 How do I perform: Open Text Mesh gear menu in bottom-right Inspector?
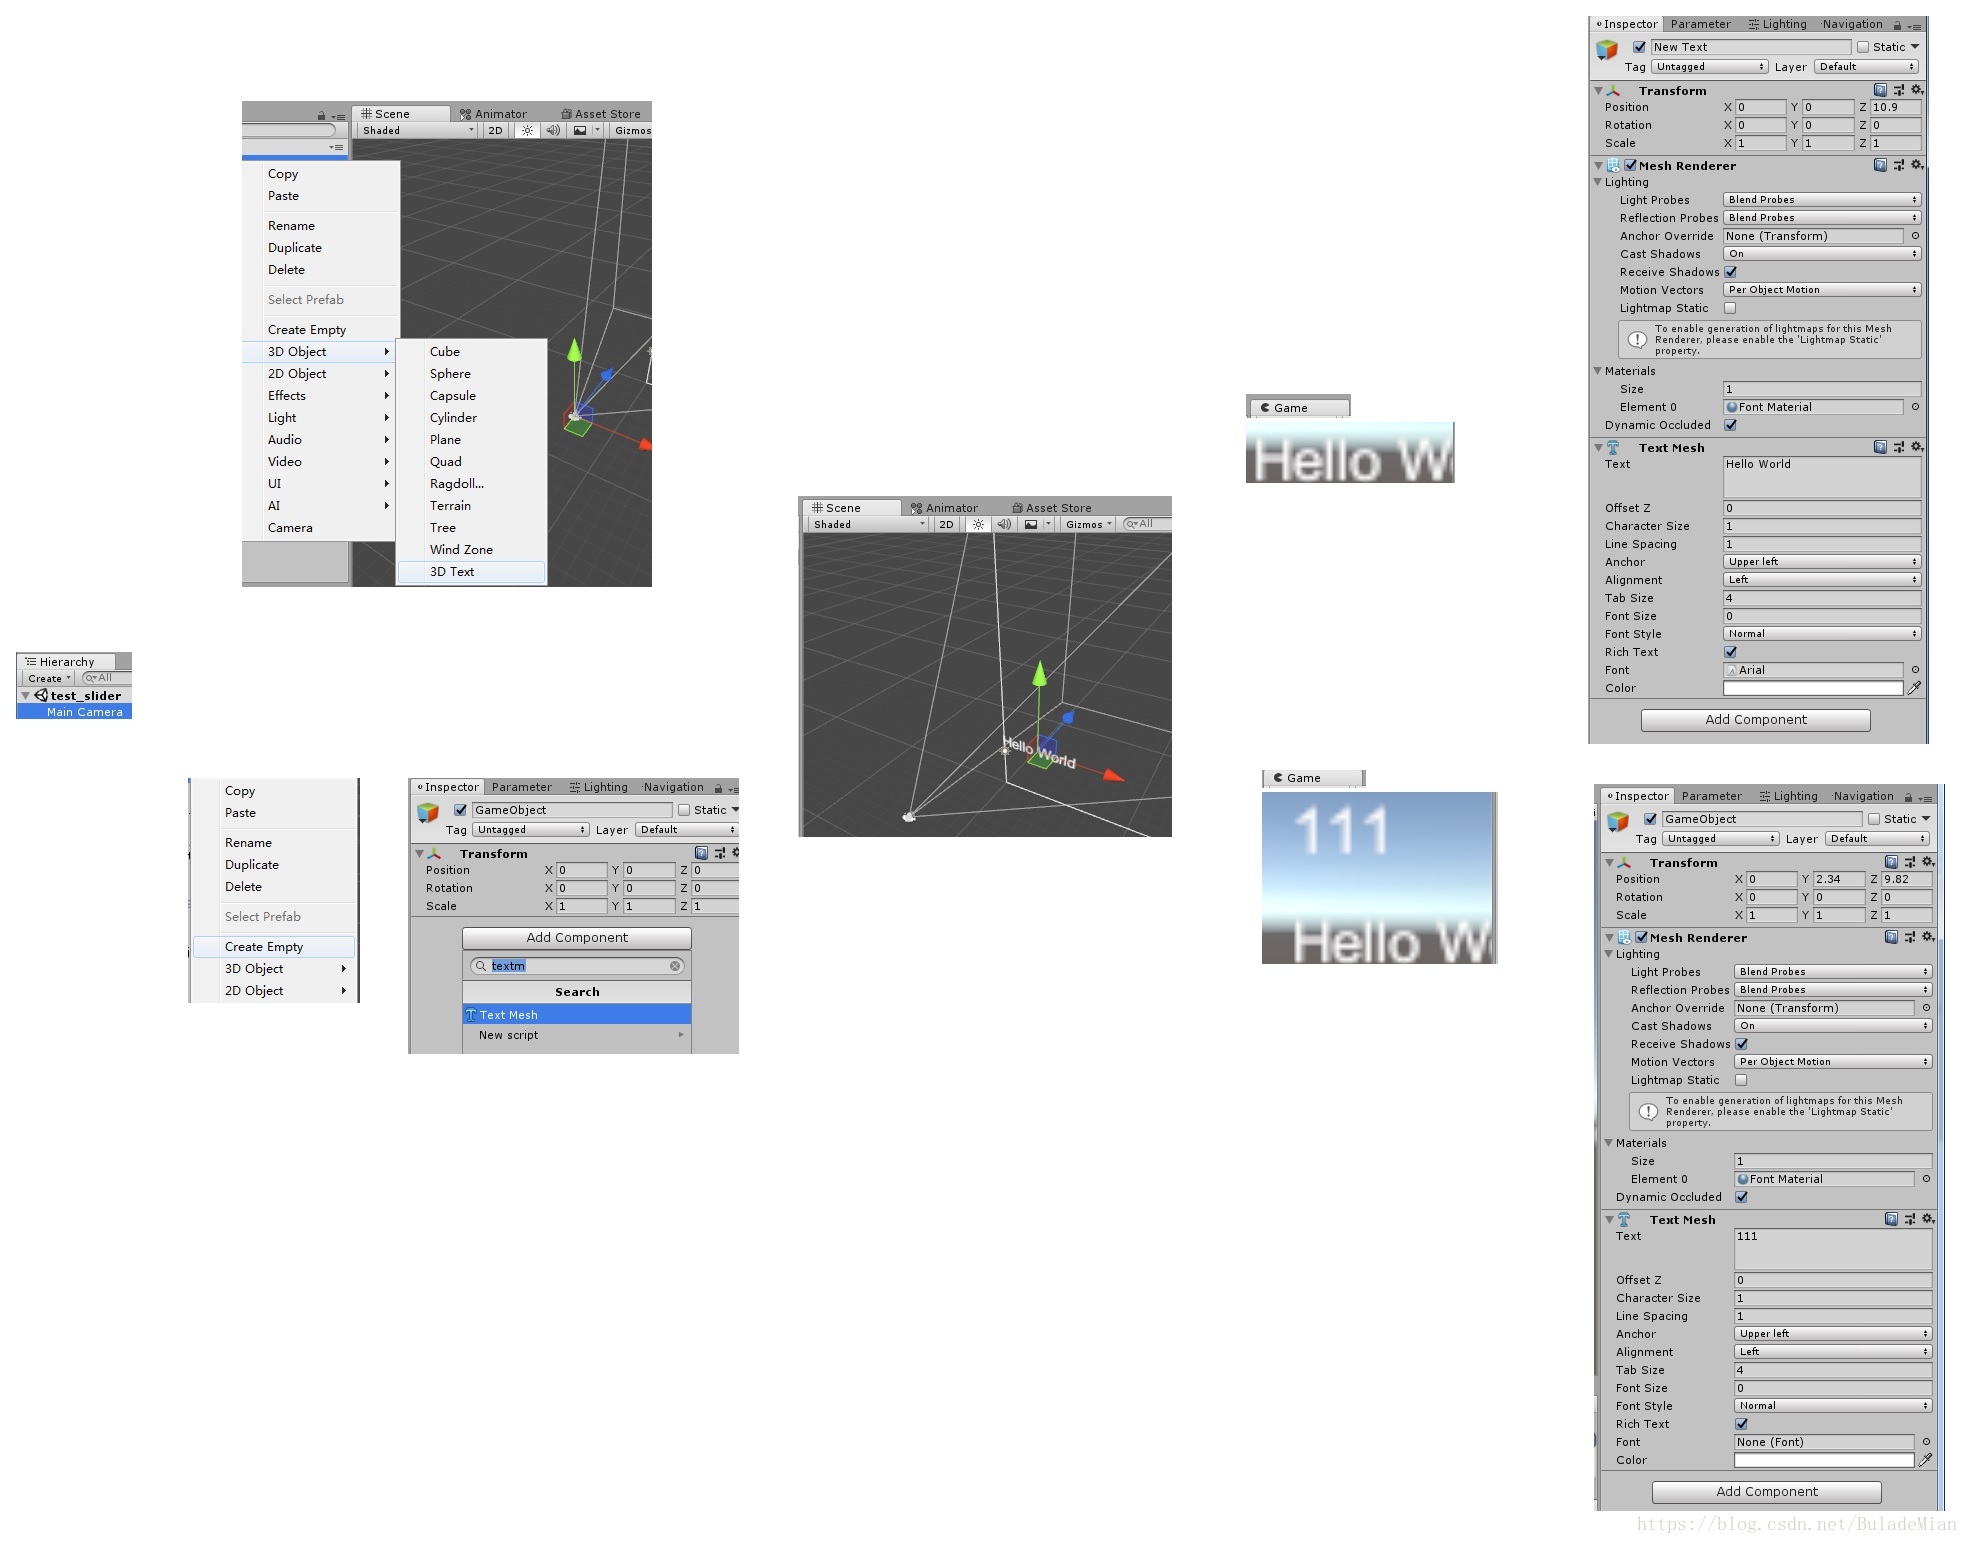point(1927,1219)
